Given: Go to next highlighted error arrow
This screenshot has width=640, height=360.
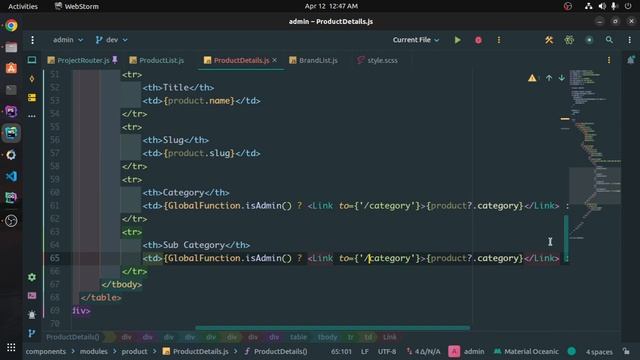Looking at the screenshot, I should pos(562,78).
